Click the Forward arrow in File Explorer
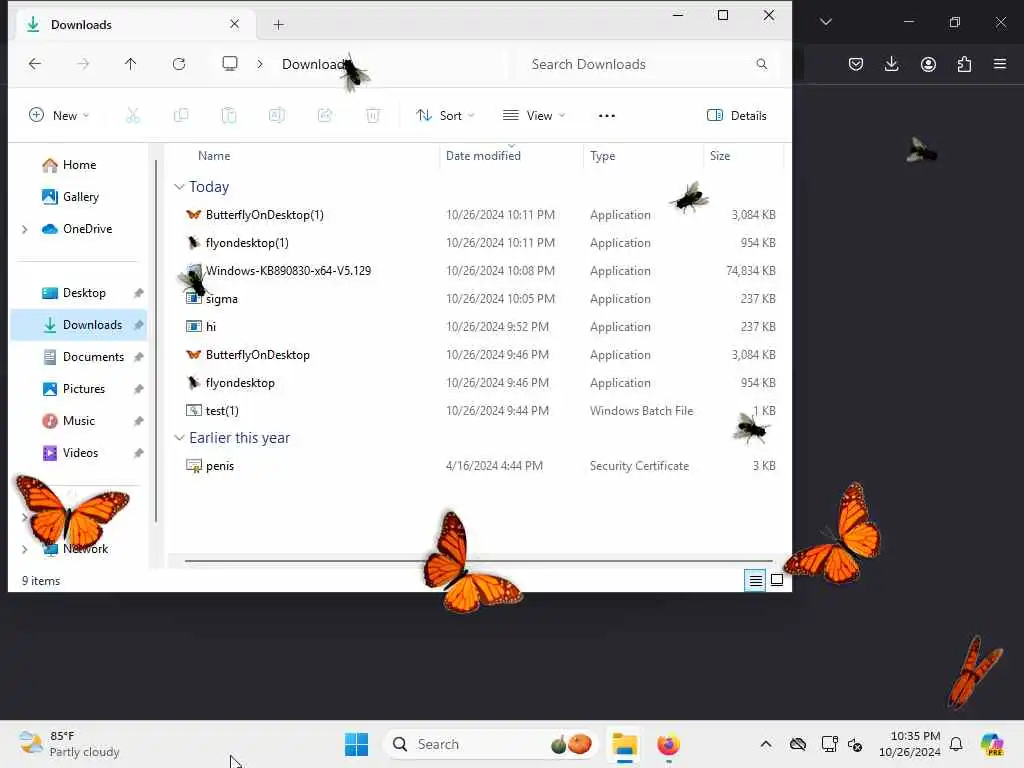This screenshot has height=768, width=1024. click(83, 63)
